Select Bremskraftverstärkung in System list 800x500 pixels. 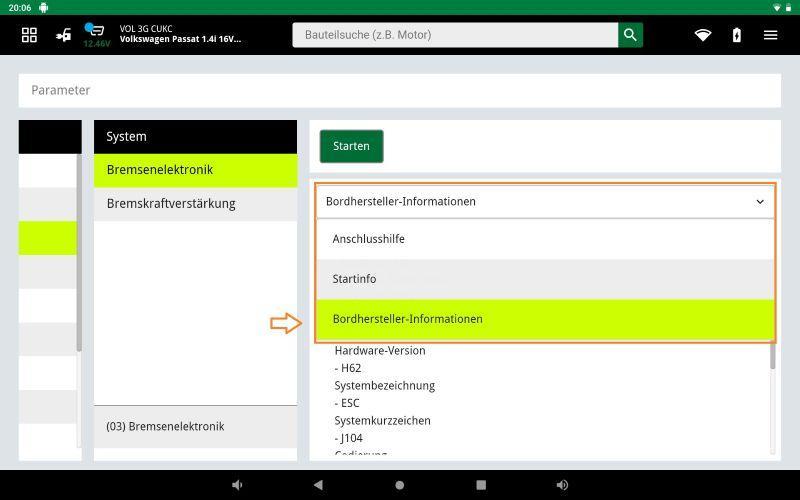tap(195, 204)
